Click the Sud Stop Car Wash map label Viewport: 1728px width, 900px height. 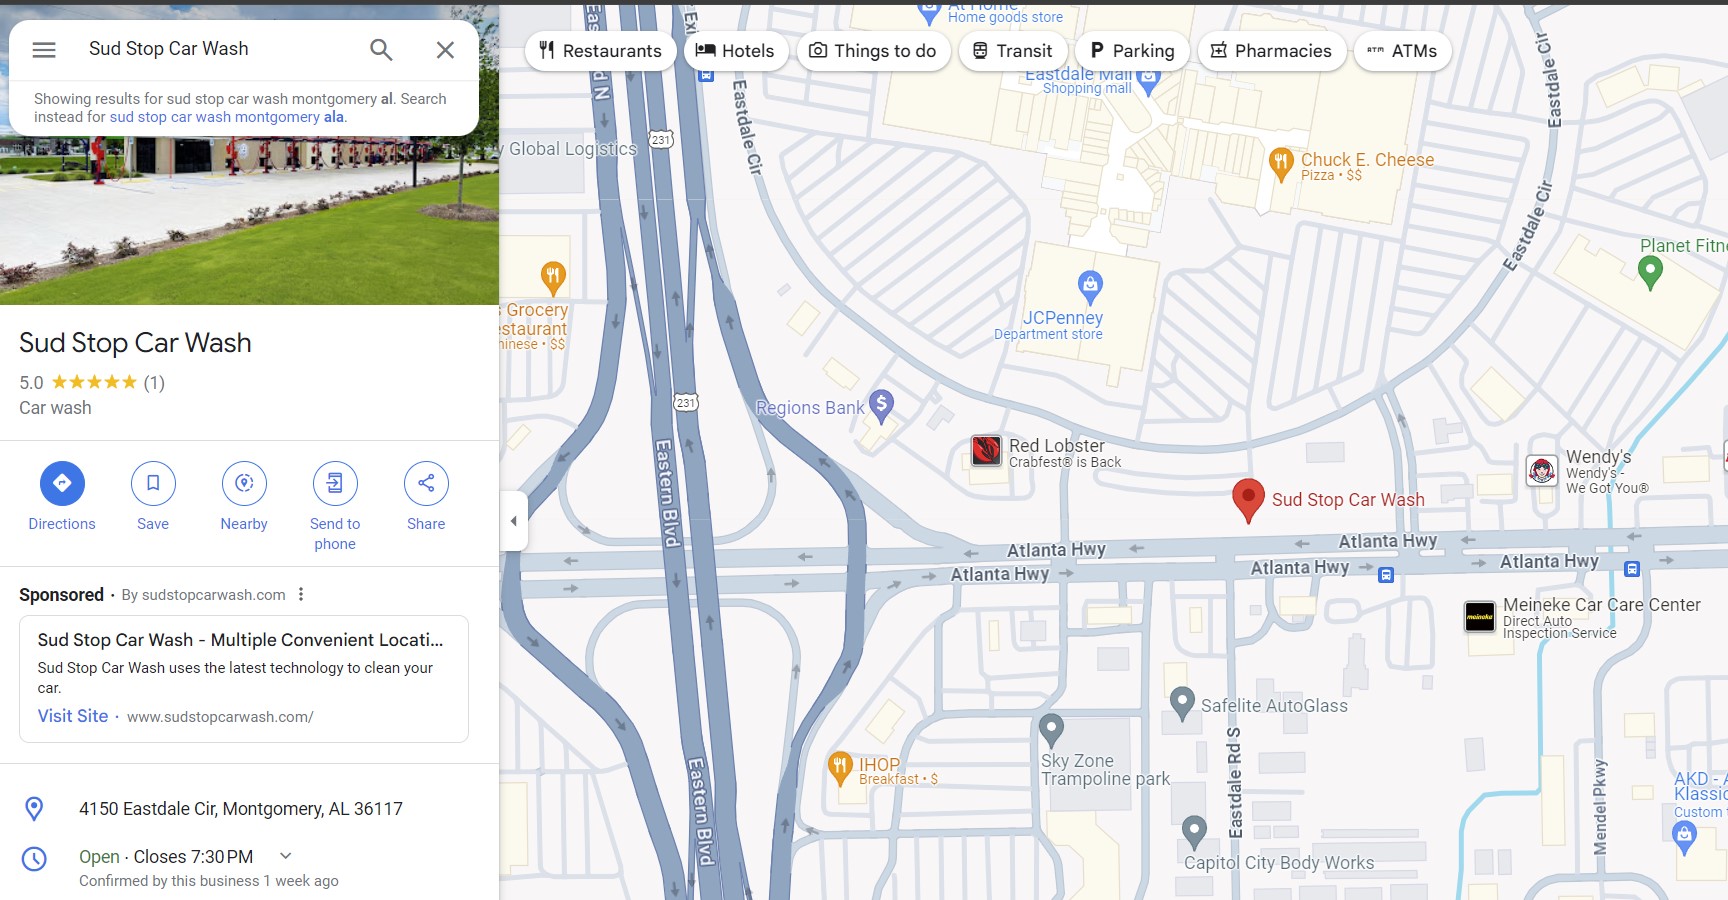coord(1348,500)
